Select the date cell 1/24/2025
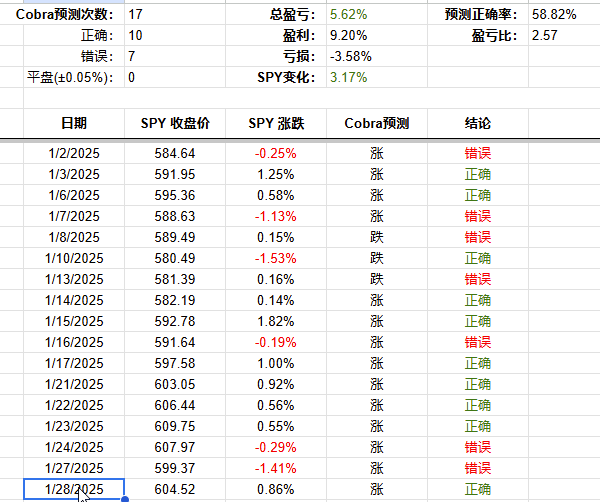600x502 pixels. coord(74,447)
